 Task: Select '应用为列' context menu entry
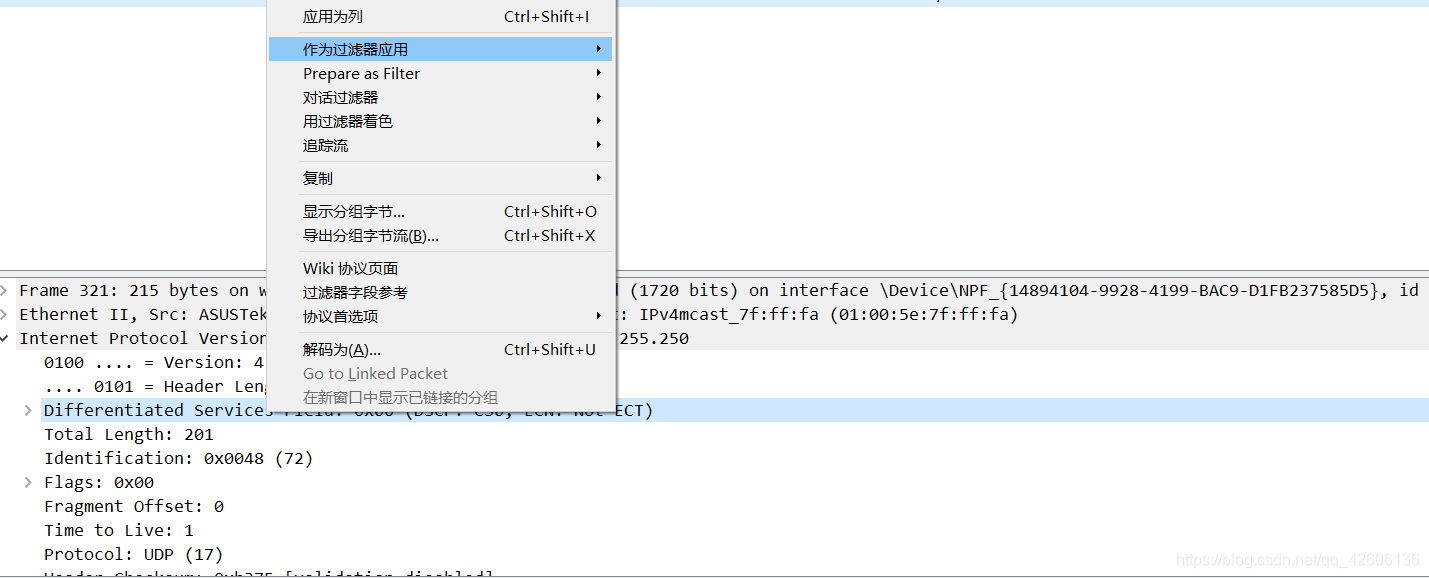click(440, 17)
